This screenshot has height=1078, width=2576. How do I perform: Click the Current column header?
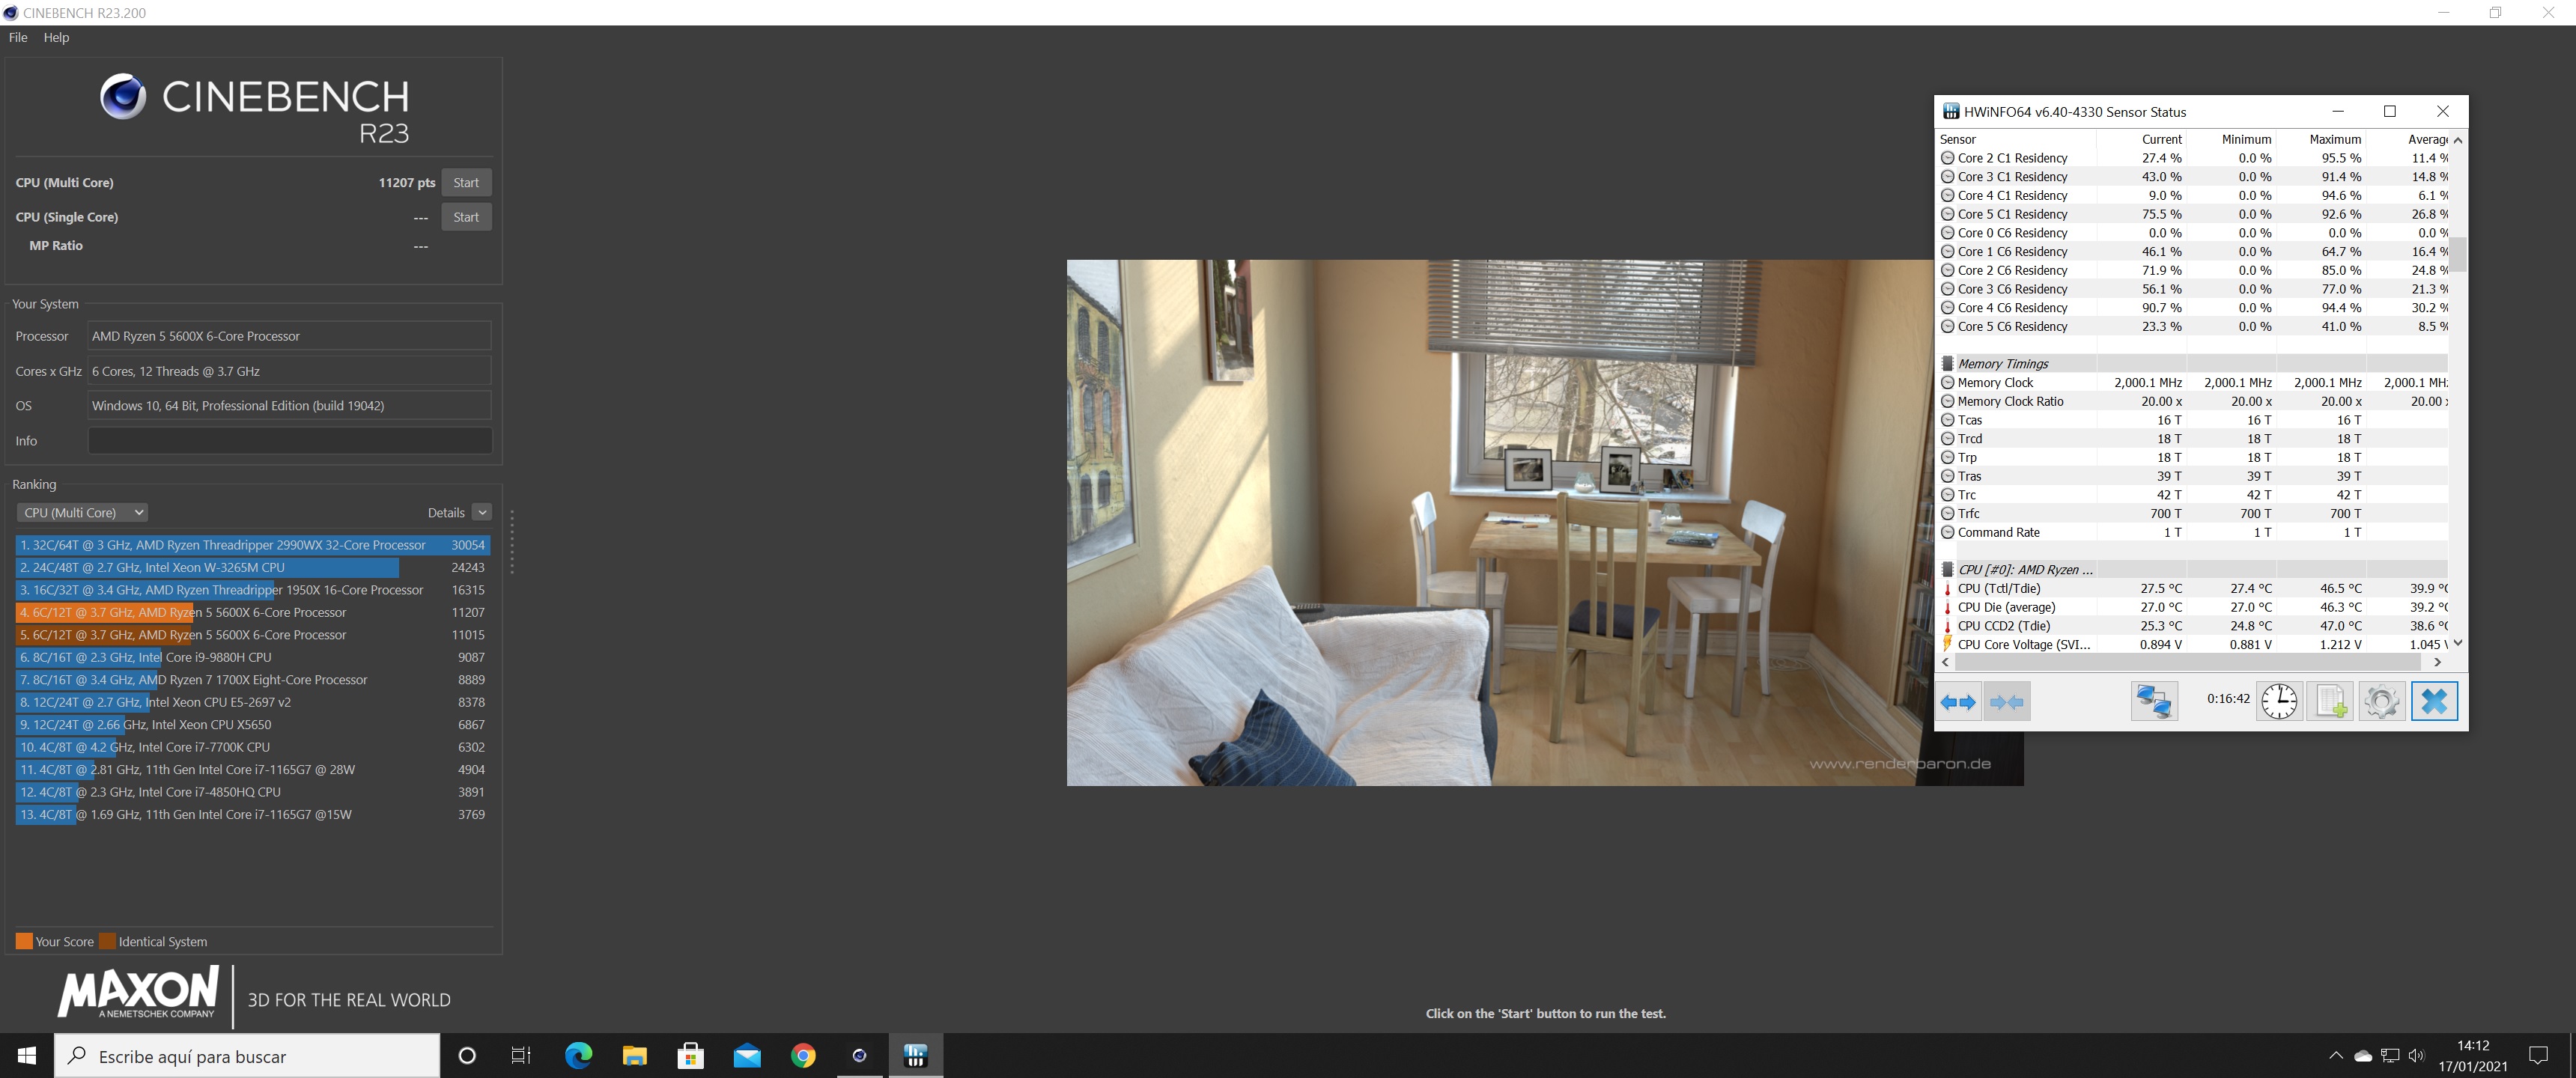coord(2141,140)
